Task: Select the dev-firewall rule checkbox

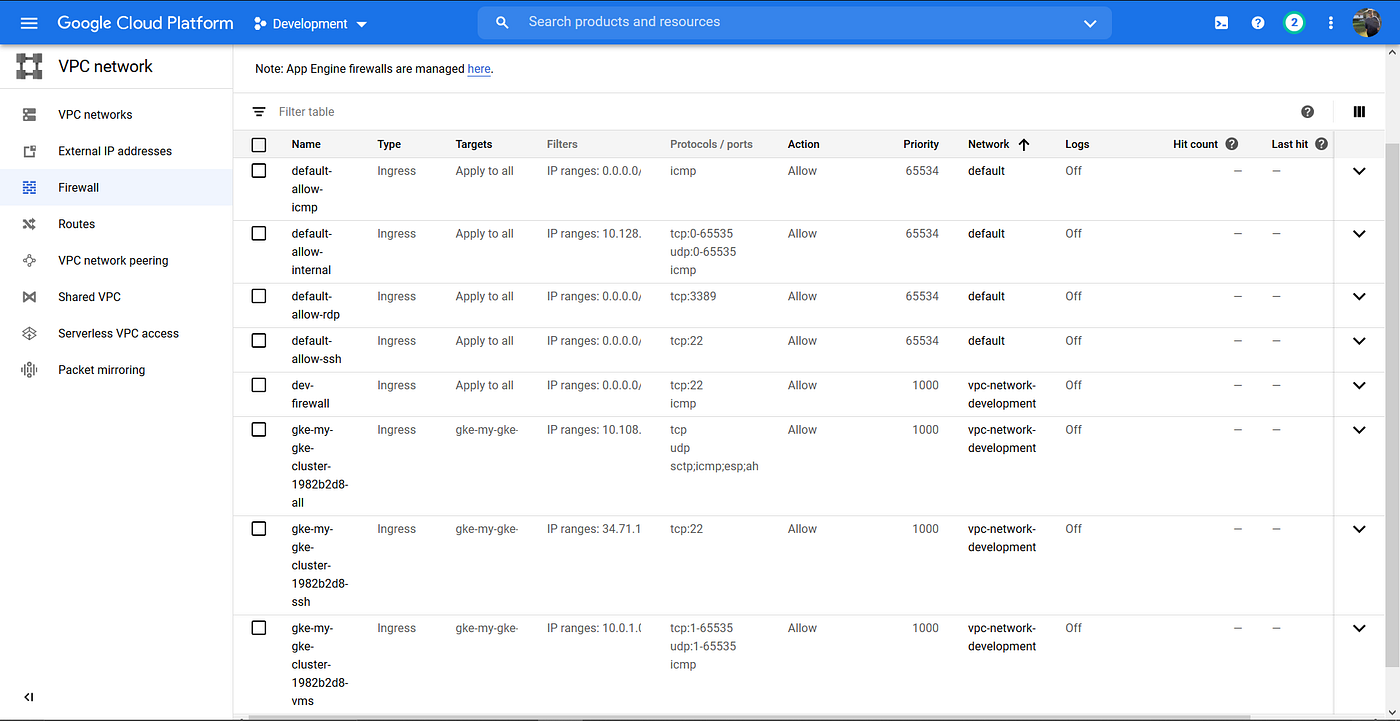Action: tap(259, 385)
